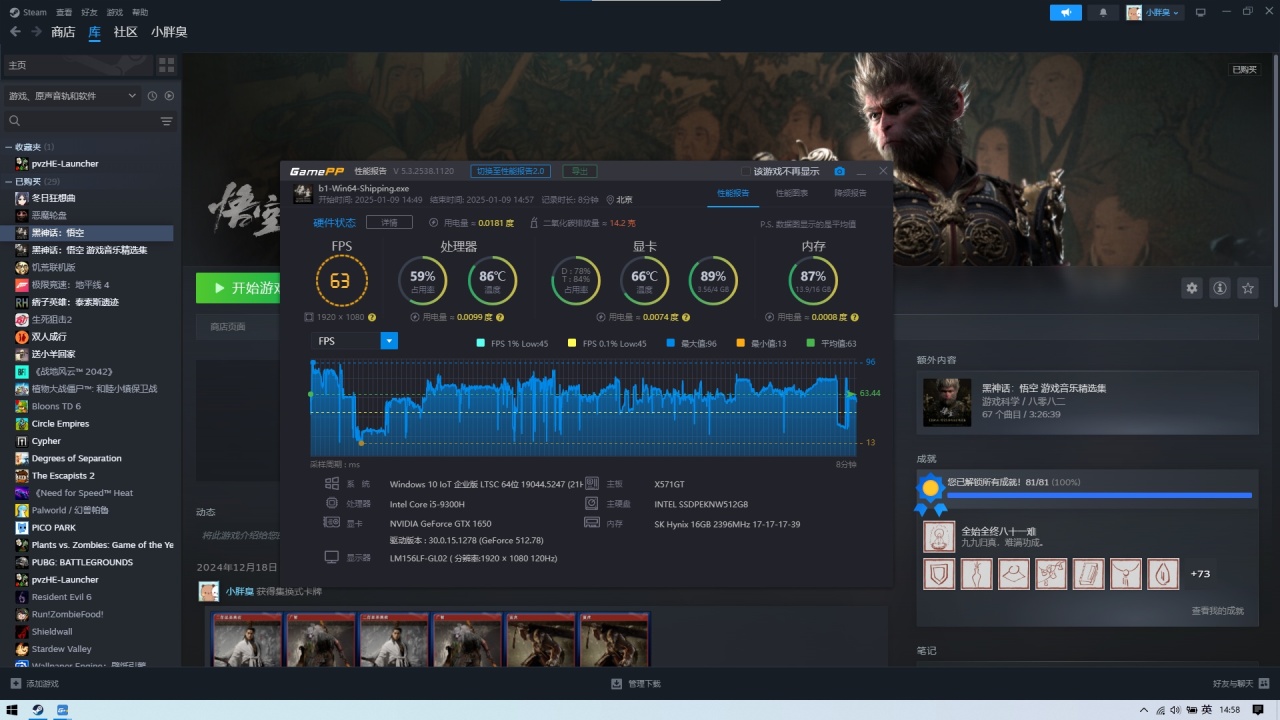Toggle 平均值:63 legend series
This screenshot has width=1280, height=720.
[831, 344]
